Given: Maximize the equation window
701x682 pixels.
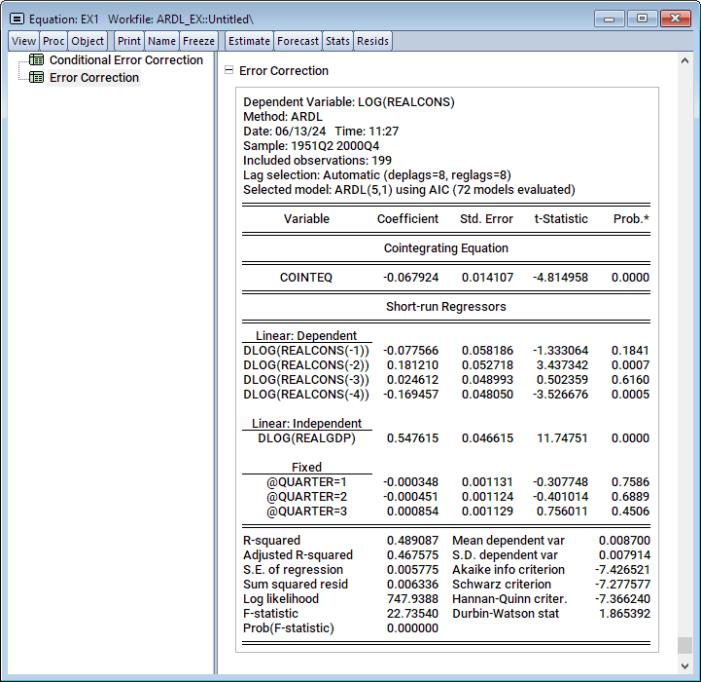Looking at the screenshot, I should [x=643, y=19].
